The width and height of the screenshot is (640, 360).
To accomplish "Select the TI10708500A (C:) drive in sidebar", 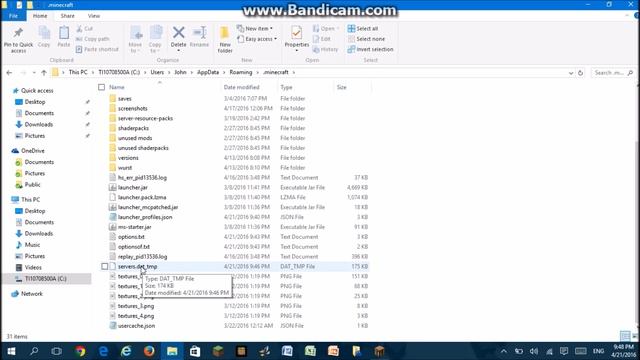I will pos(45,279).
